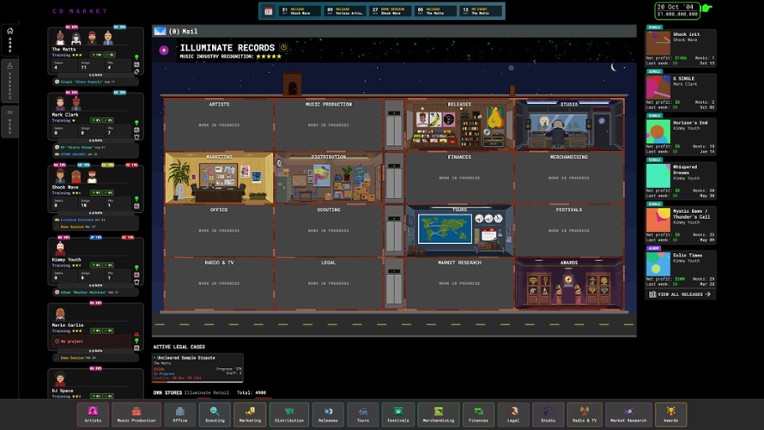Viewport: 764px width, 430px height.
Task: Open Releases from the bottom bar
Action: point(328,414)
